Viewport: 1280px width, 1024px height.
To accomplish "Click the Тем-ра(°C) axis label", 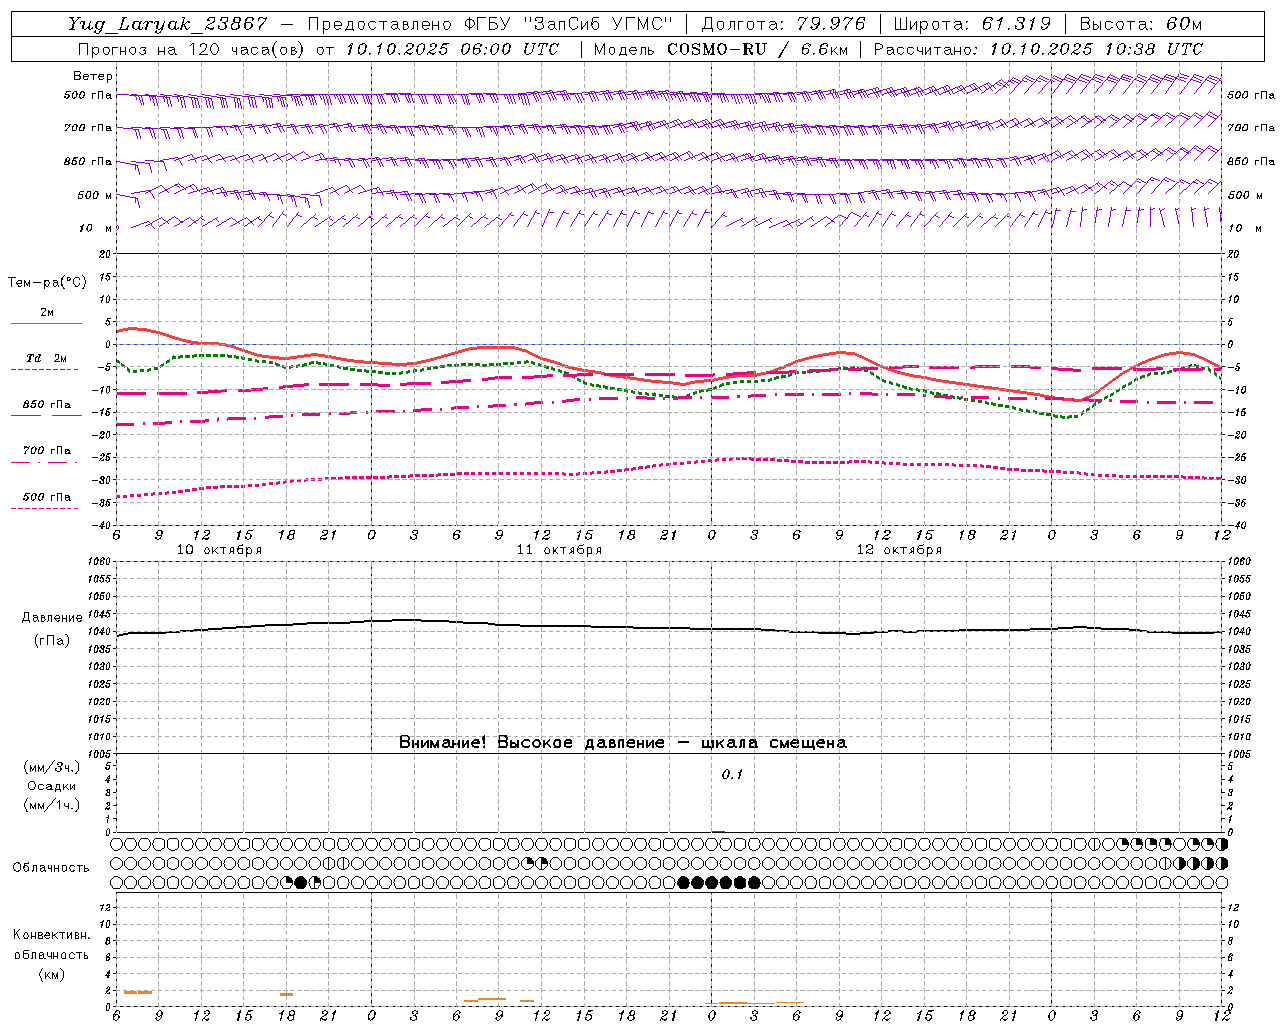I will (47, 283).
